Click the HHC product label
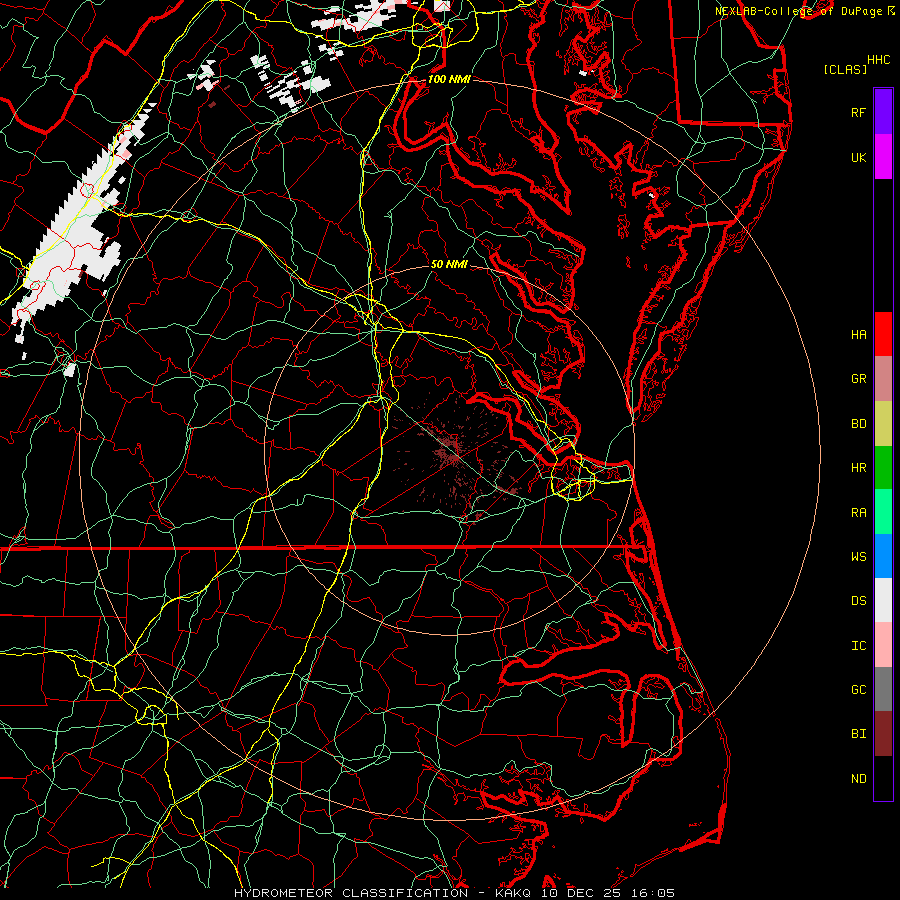This screenshot has width=900, height=900. (879, 60)
